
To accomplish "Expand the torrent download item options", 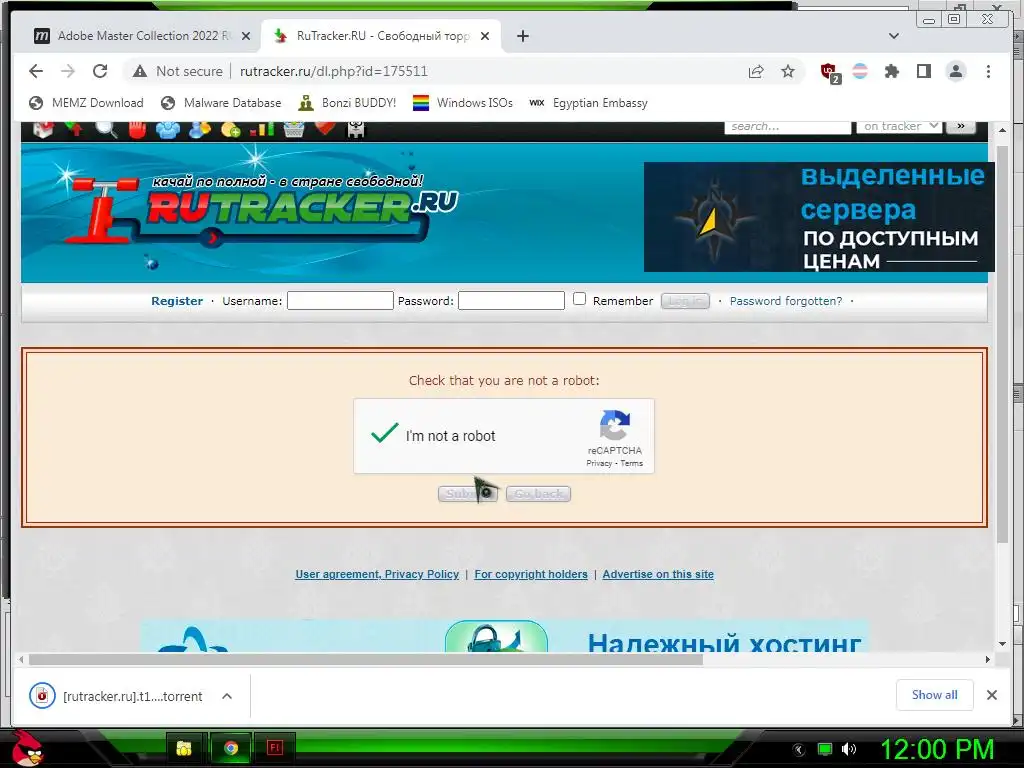I will (x=227, y=696).
